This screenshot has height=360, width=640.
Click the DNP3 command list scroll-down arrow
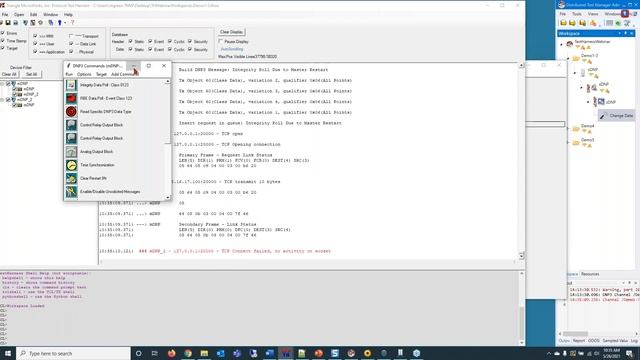[168, 198]
